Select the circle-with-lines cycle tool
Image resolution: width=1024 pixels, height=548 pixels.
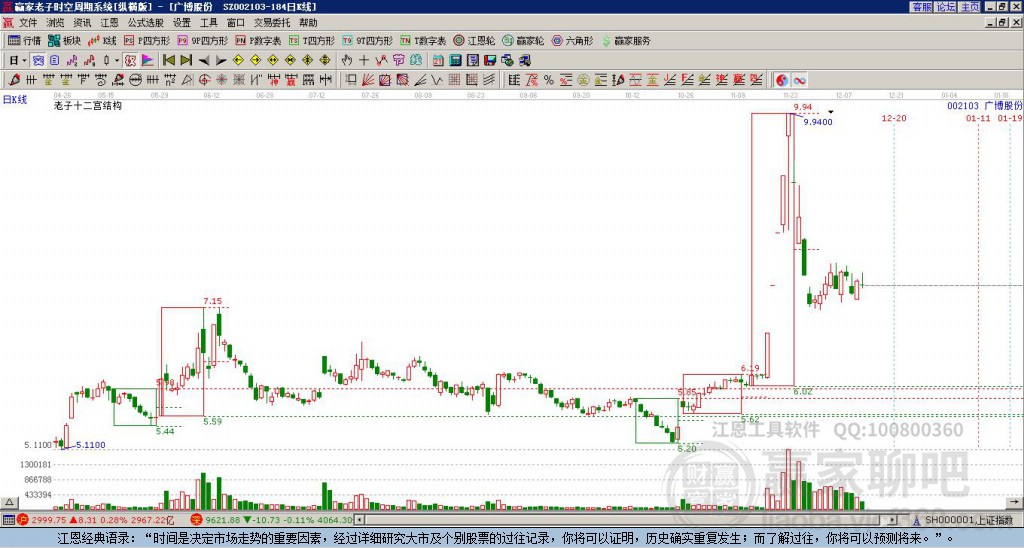(135, 80)
